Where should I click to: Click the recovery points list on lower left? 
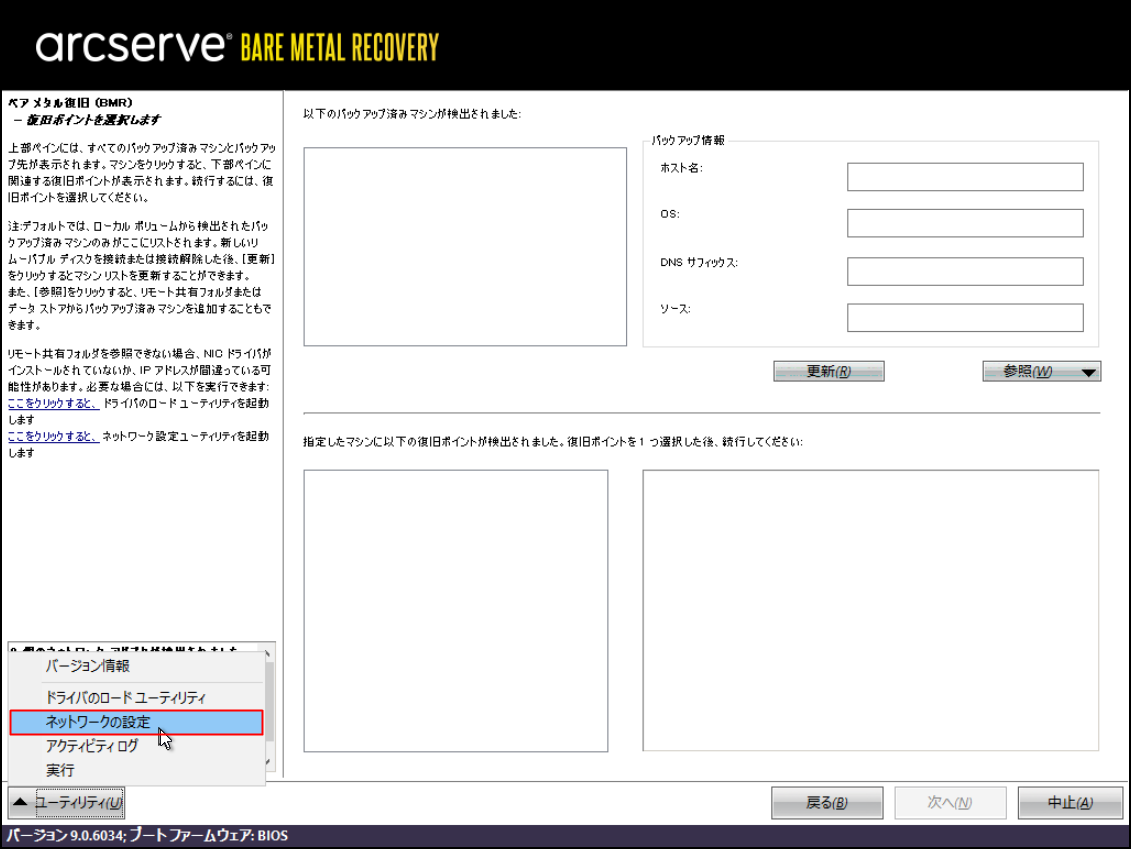click(x=455, y=610)
